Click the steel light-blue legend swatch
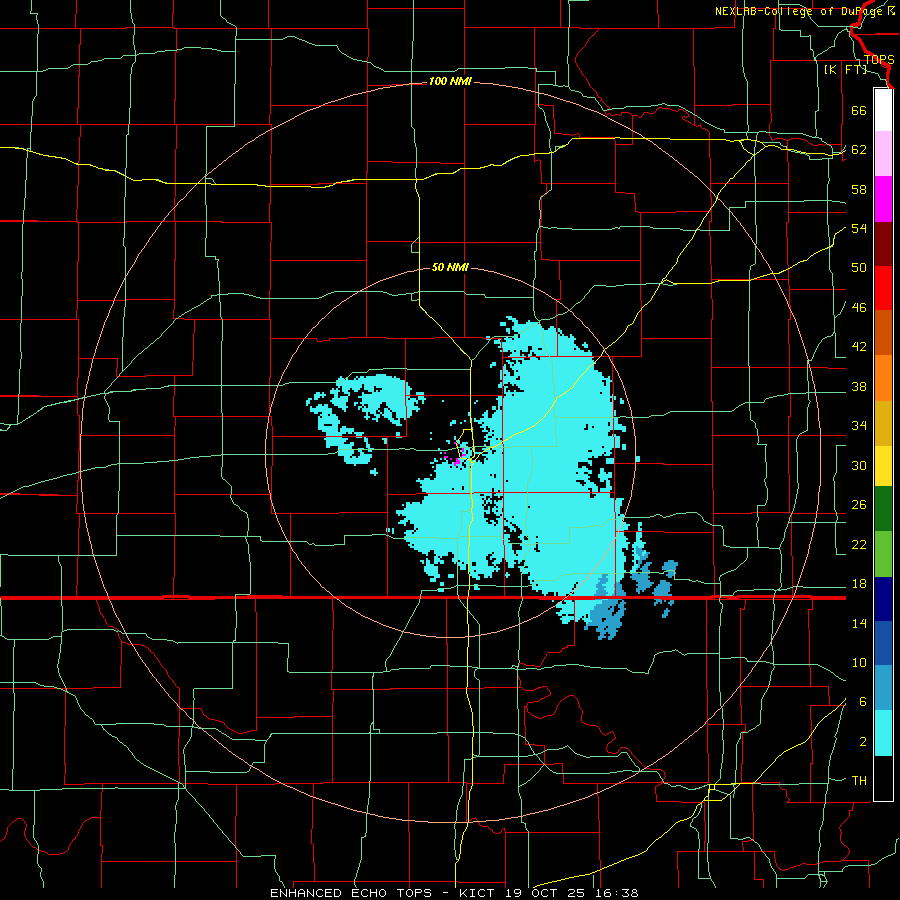The image size is (900, 900). pyautogui.click(x=883, y=688)
